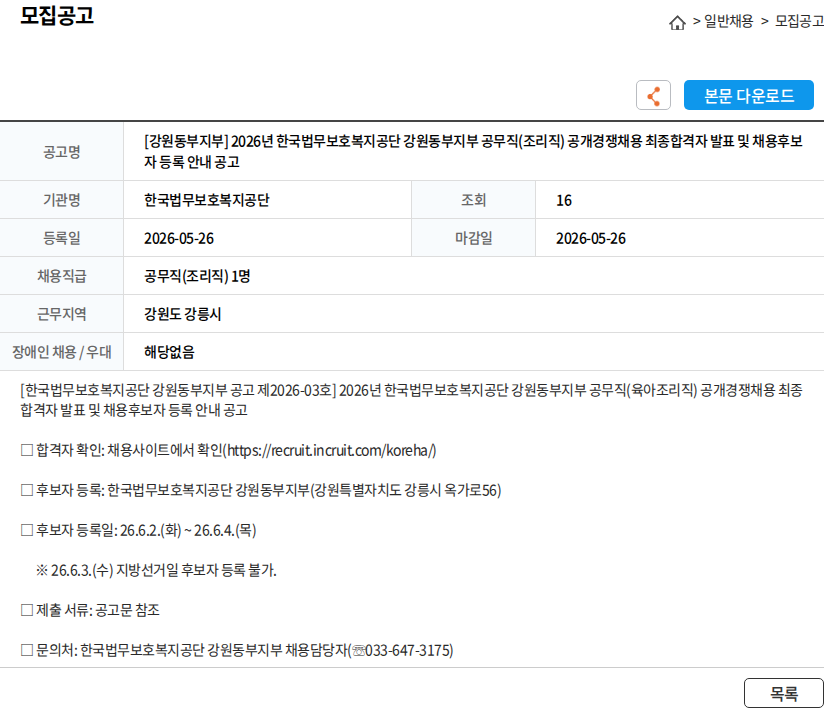Click the 장애인 채용 / 우대 label
The image size is (824, 708).
pos(61,352)
